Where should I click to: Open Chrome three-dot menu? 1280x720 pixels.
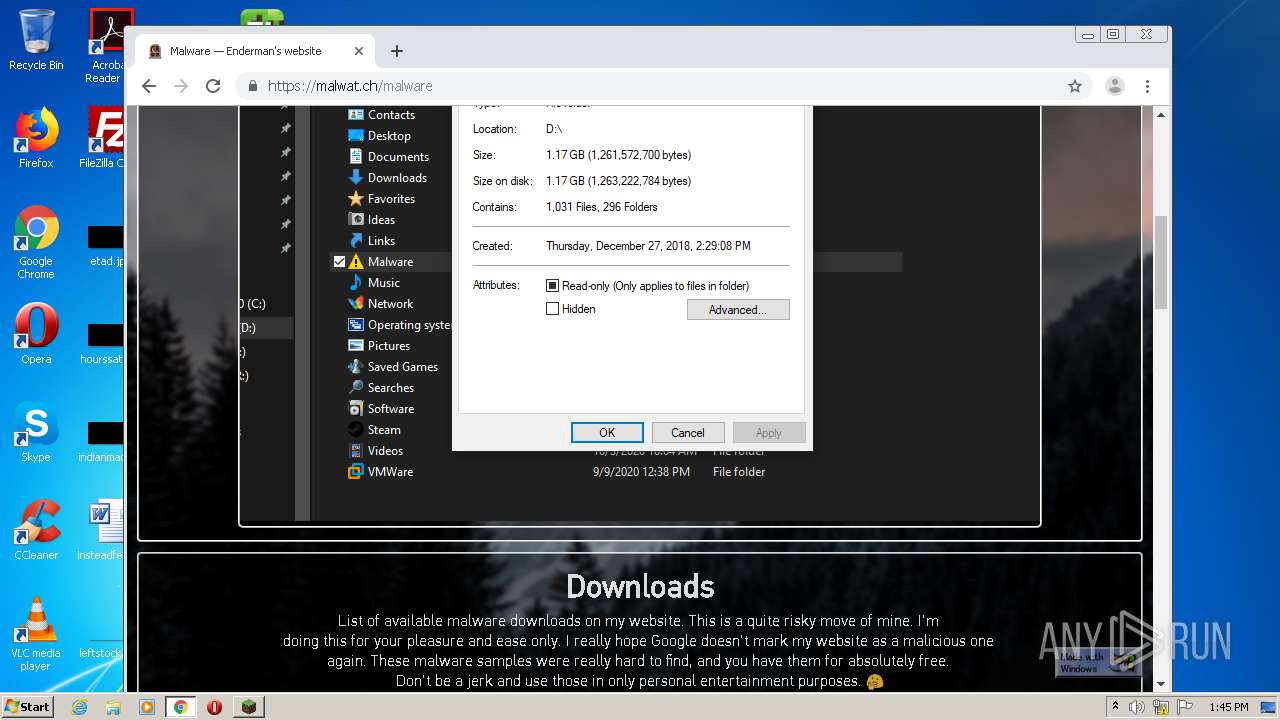[x=1148, y=86]
